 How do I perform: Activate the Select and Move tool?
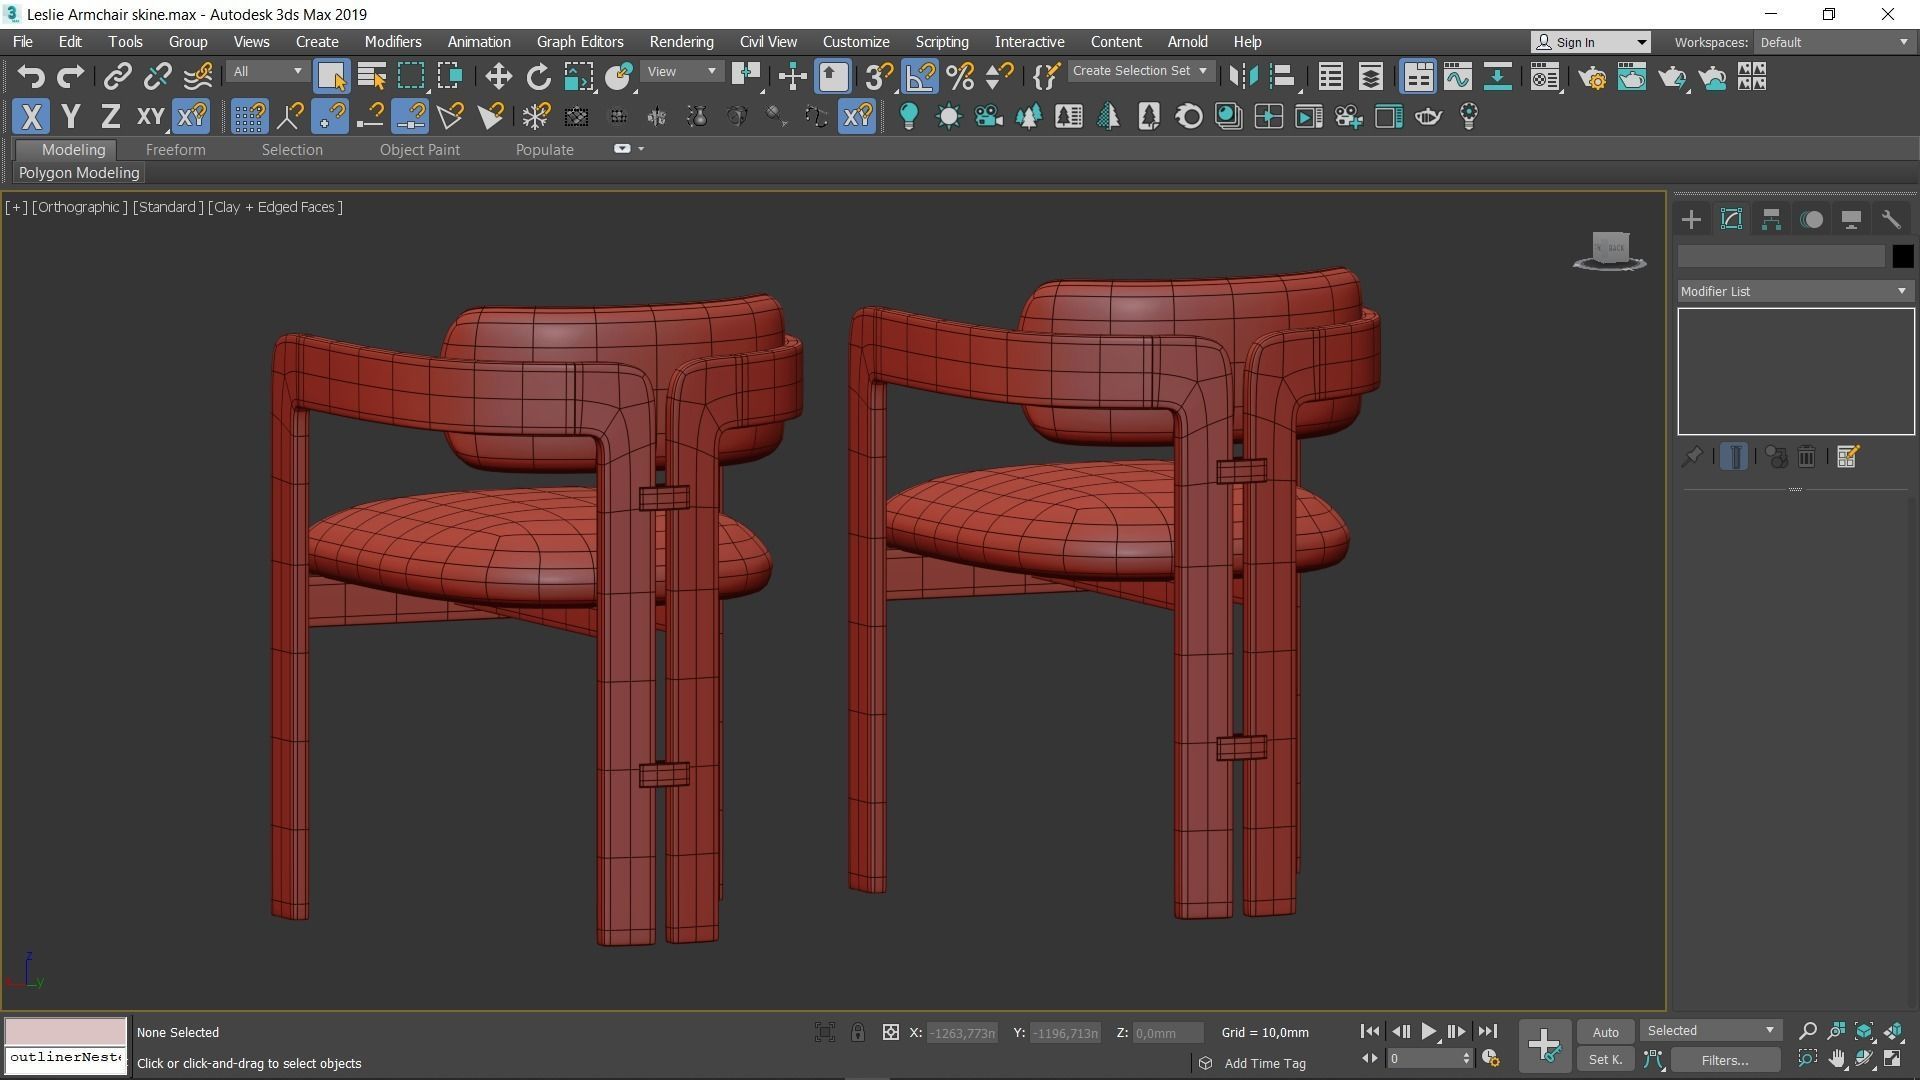coord(497,76)
